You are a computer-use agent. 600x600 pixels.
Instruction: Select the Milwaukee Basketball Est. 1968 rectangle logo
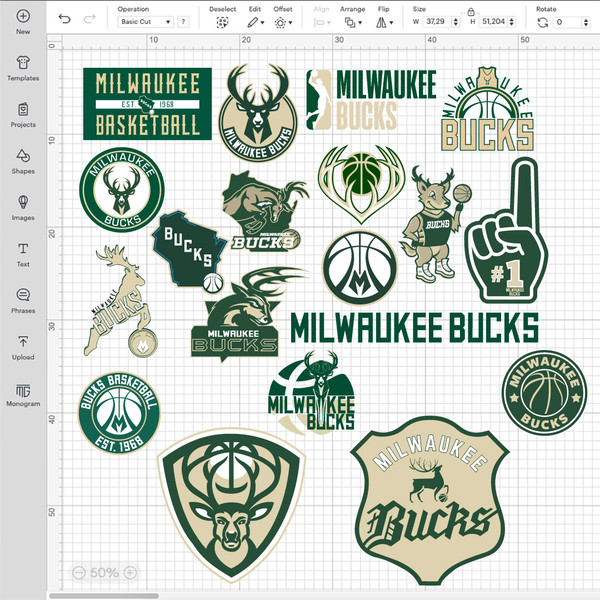pyautogui.click(x=147, y=104)
